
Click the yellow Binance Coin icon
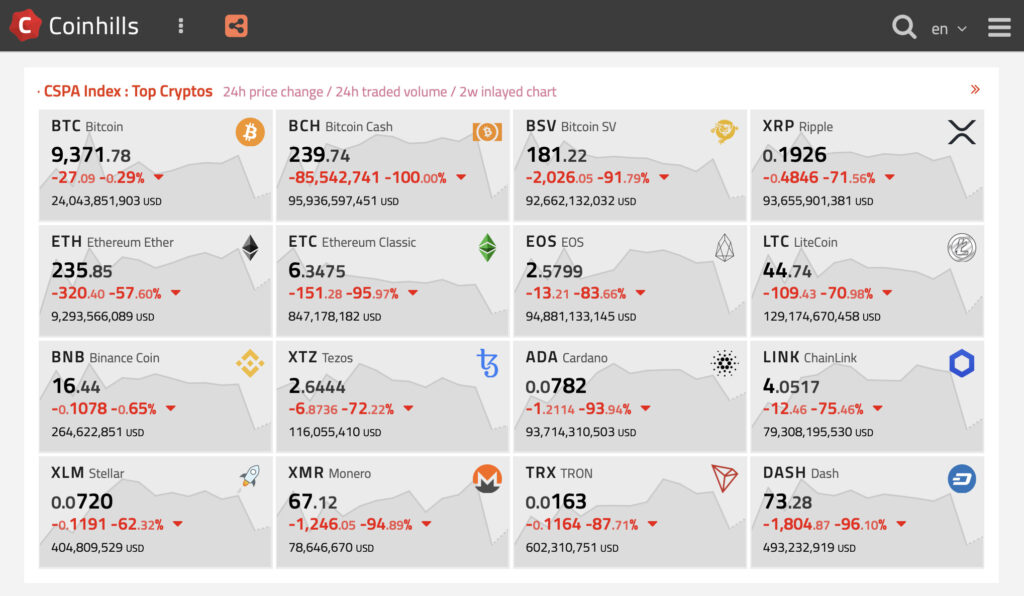[x=250, y=363]
